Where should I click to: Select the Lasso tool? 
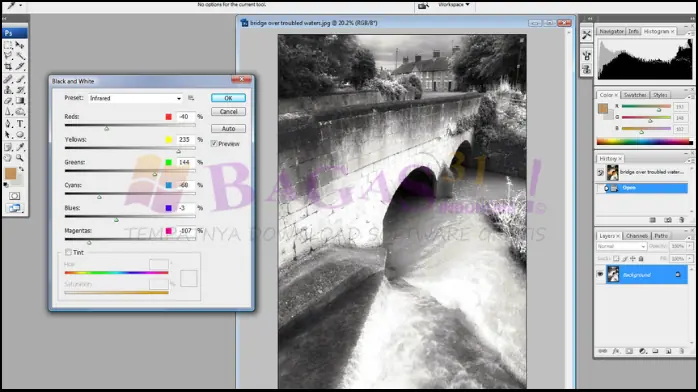pyautogui.click(x=8, y=56)
